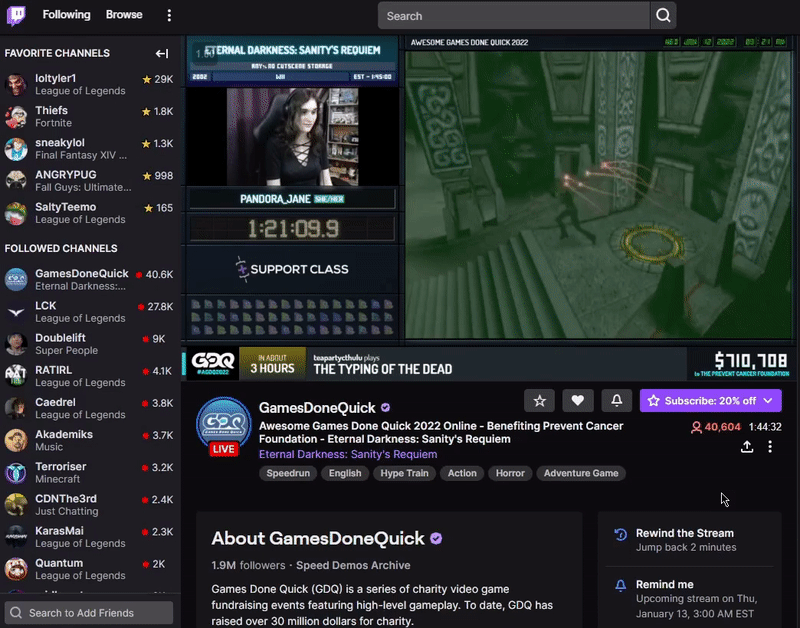
Task: Open the Browse page
Action: [124, 15]
